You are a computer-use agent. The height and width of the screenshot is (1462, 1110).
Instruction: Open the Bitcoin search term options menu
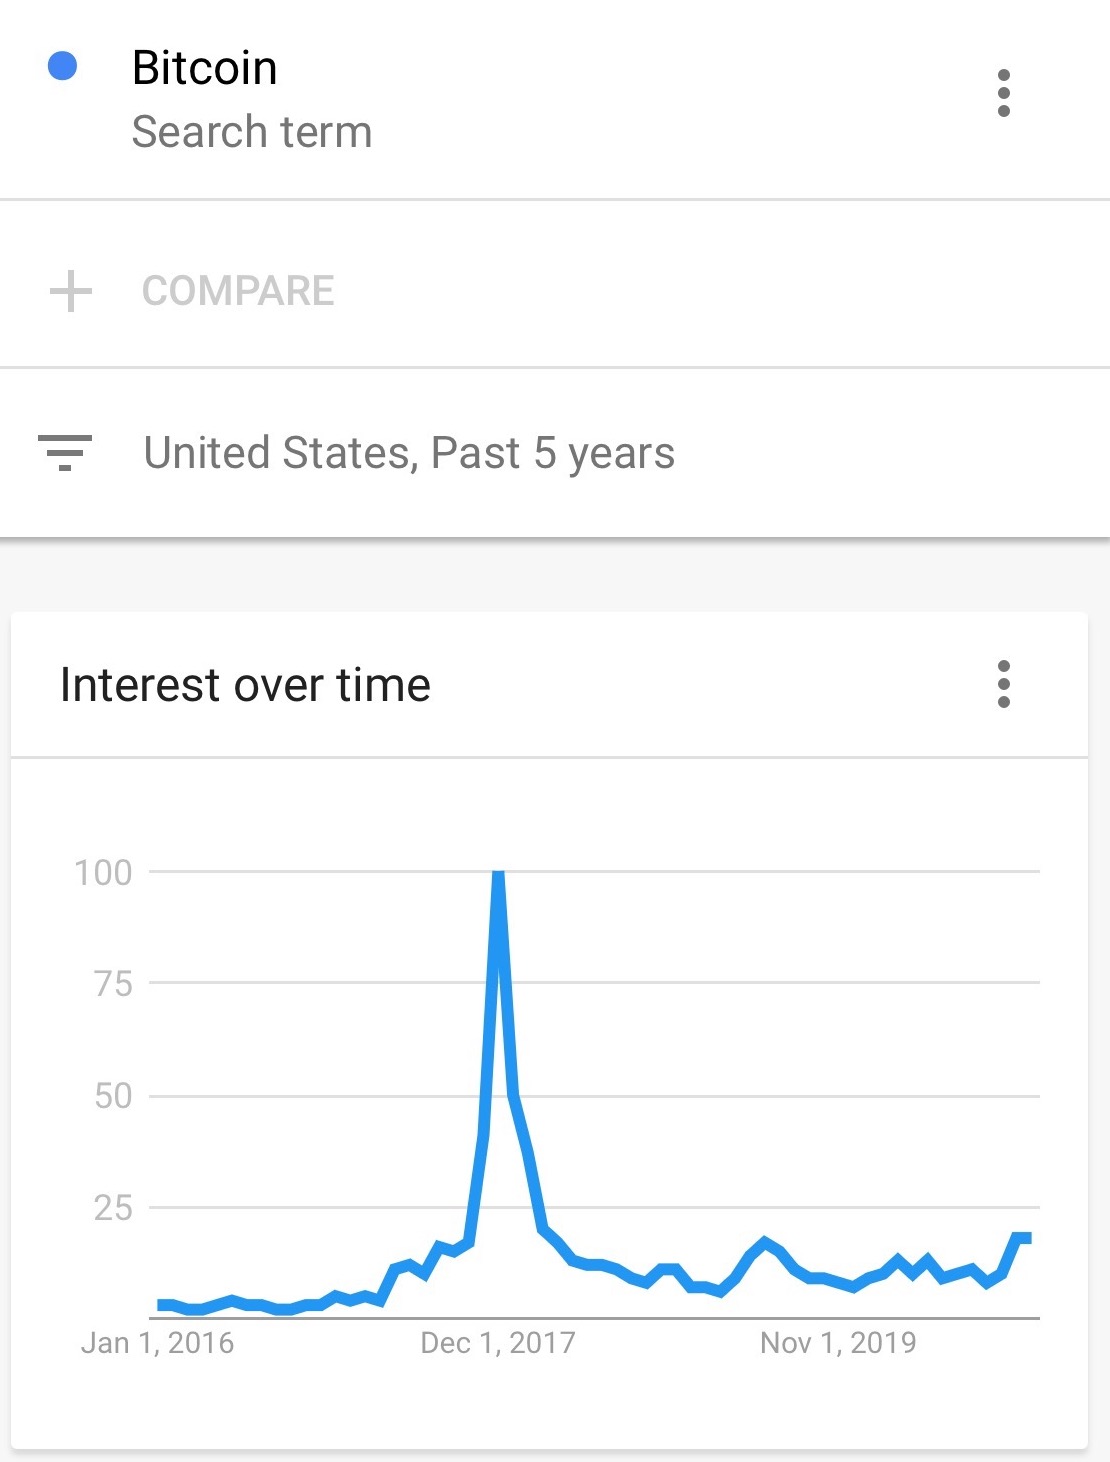coord(1003,93)
